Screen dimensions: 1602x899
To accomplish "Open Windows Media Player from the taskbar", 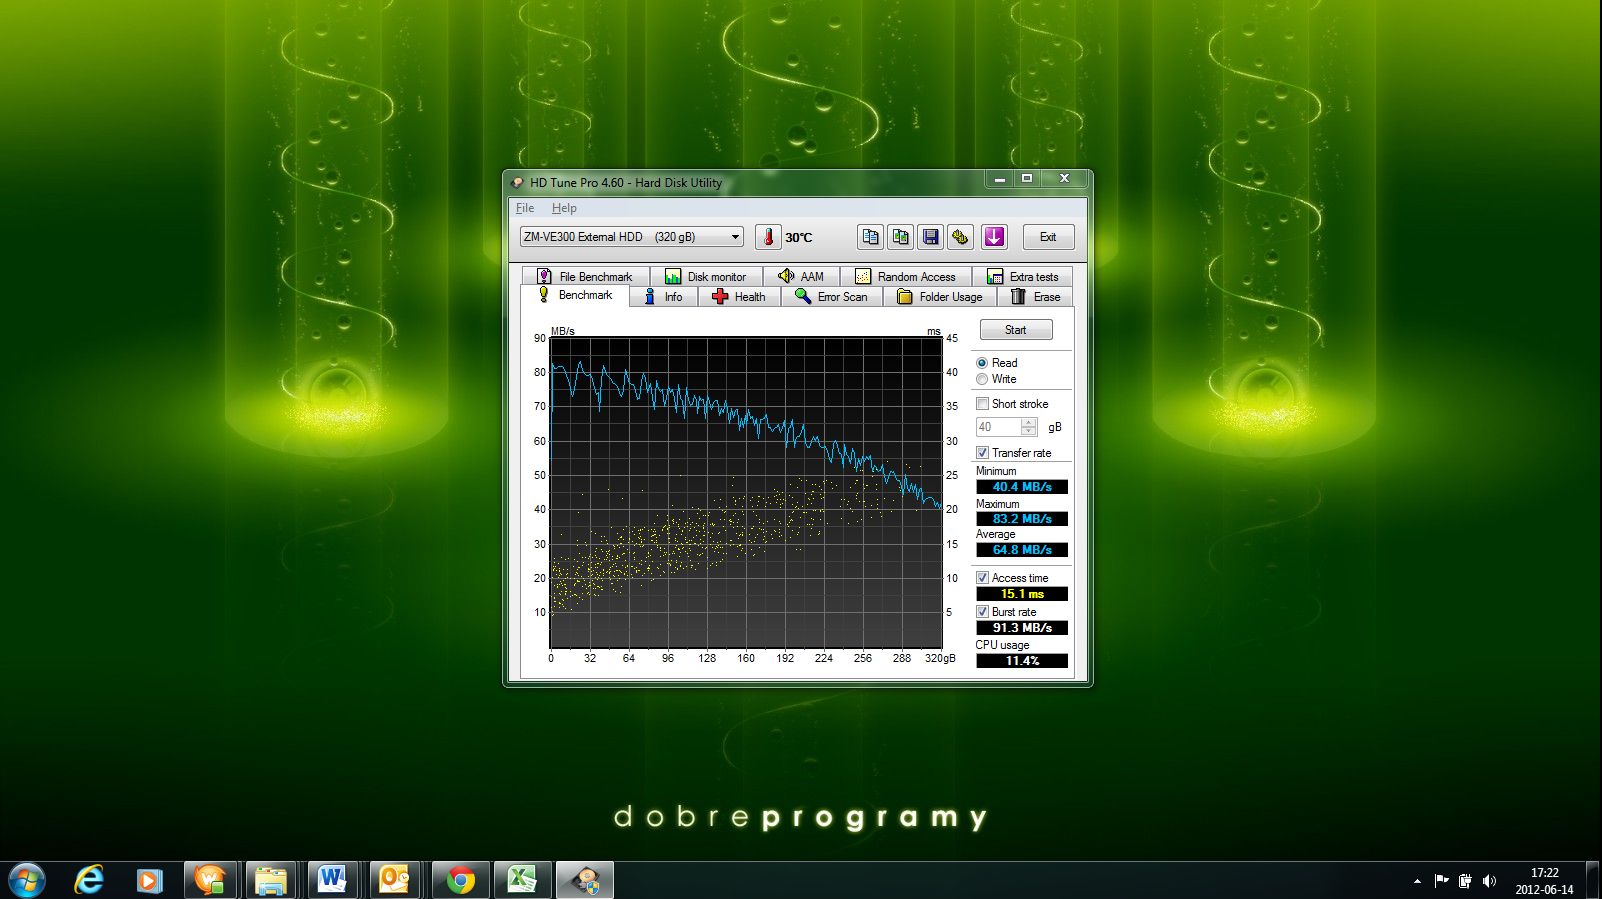I will [x=149, y=880].
